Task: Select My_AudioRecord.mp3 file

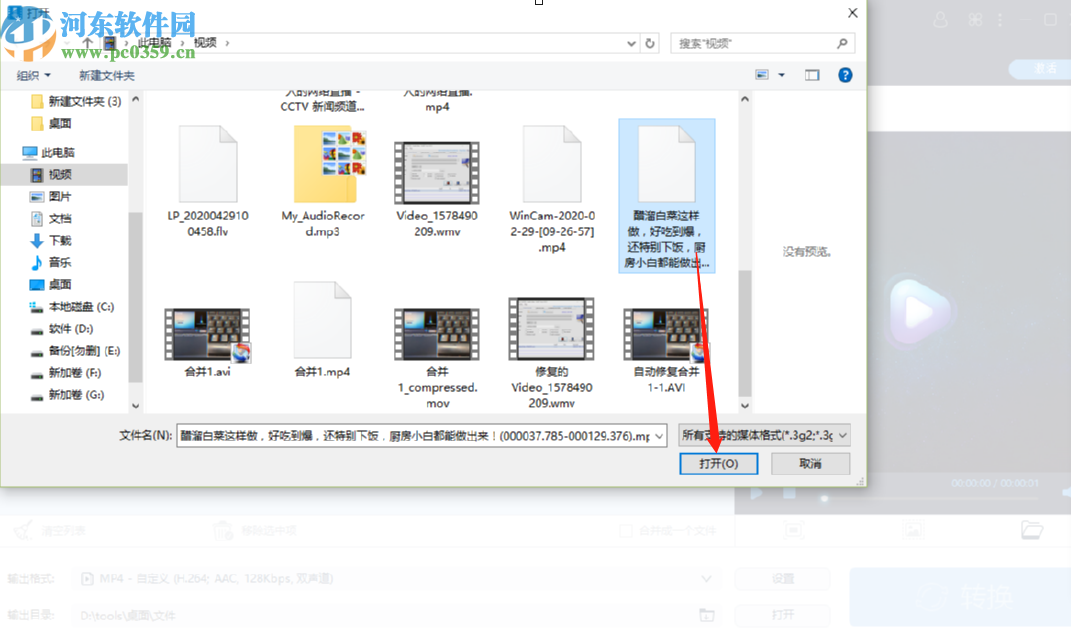Action: [x=322, y=181]
